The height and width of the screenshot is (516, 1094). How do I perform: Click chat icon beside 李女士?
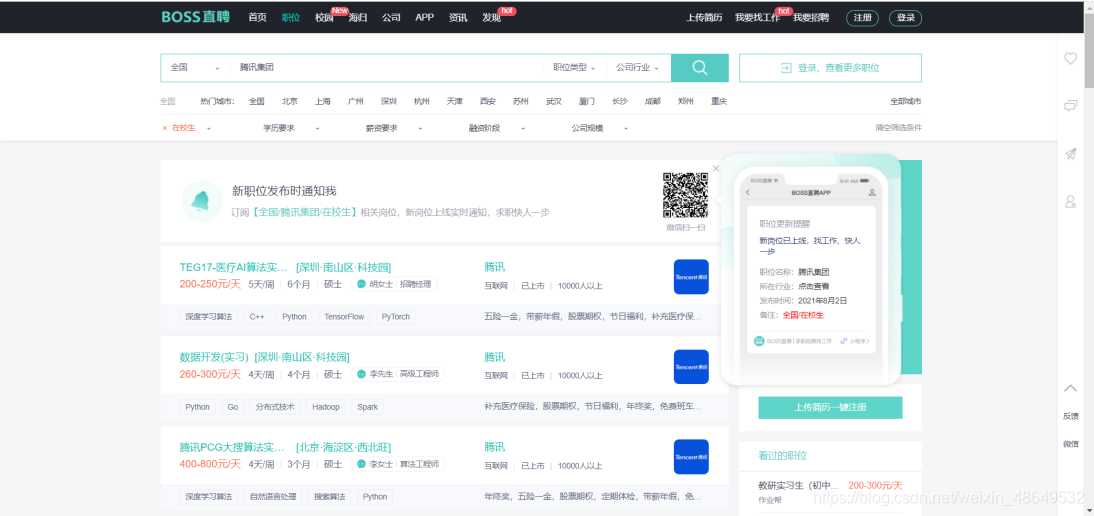point(361,464)
